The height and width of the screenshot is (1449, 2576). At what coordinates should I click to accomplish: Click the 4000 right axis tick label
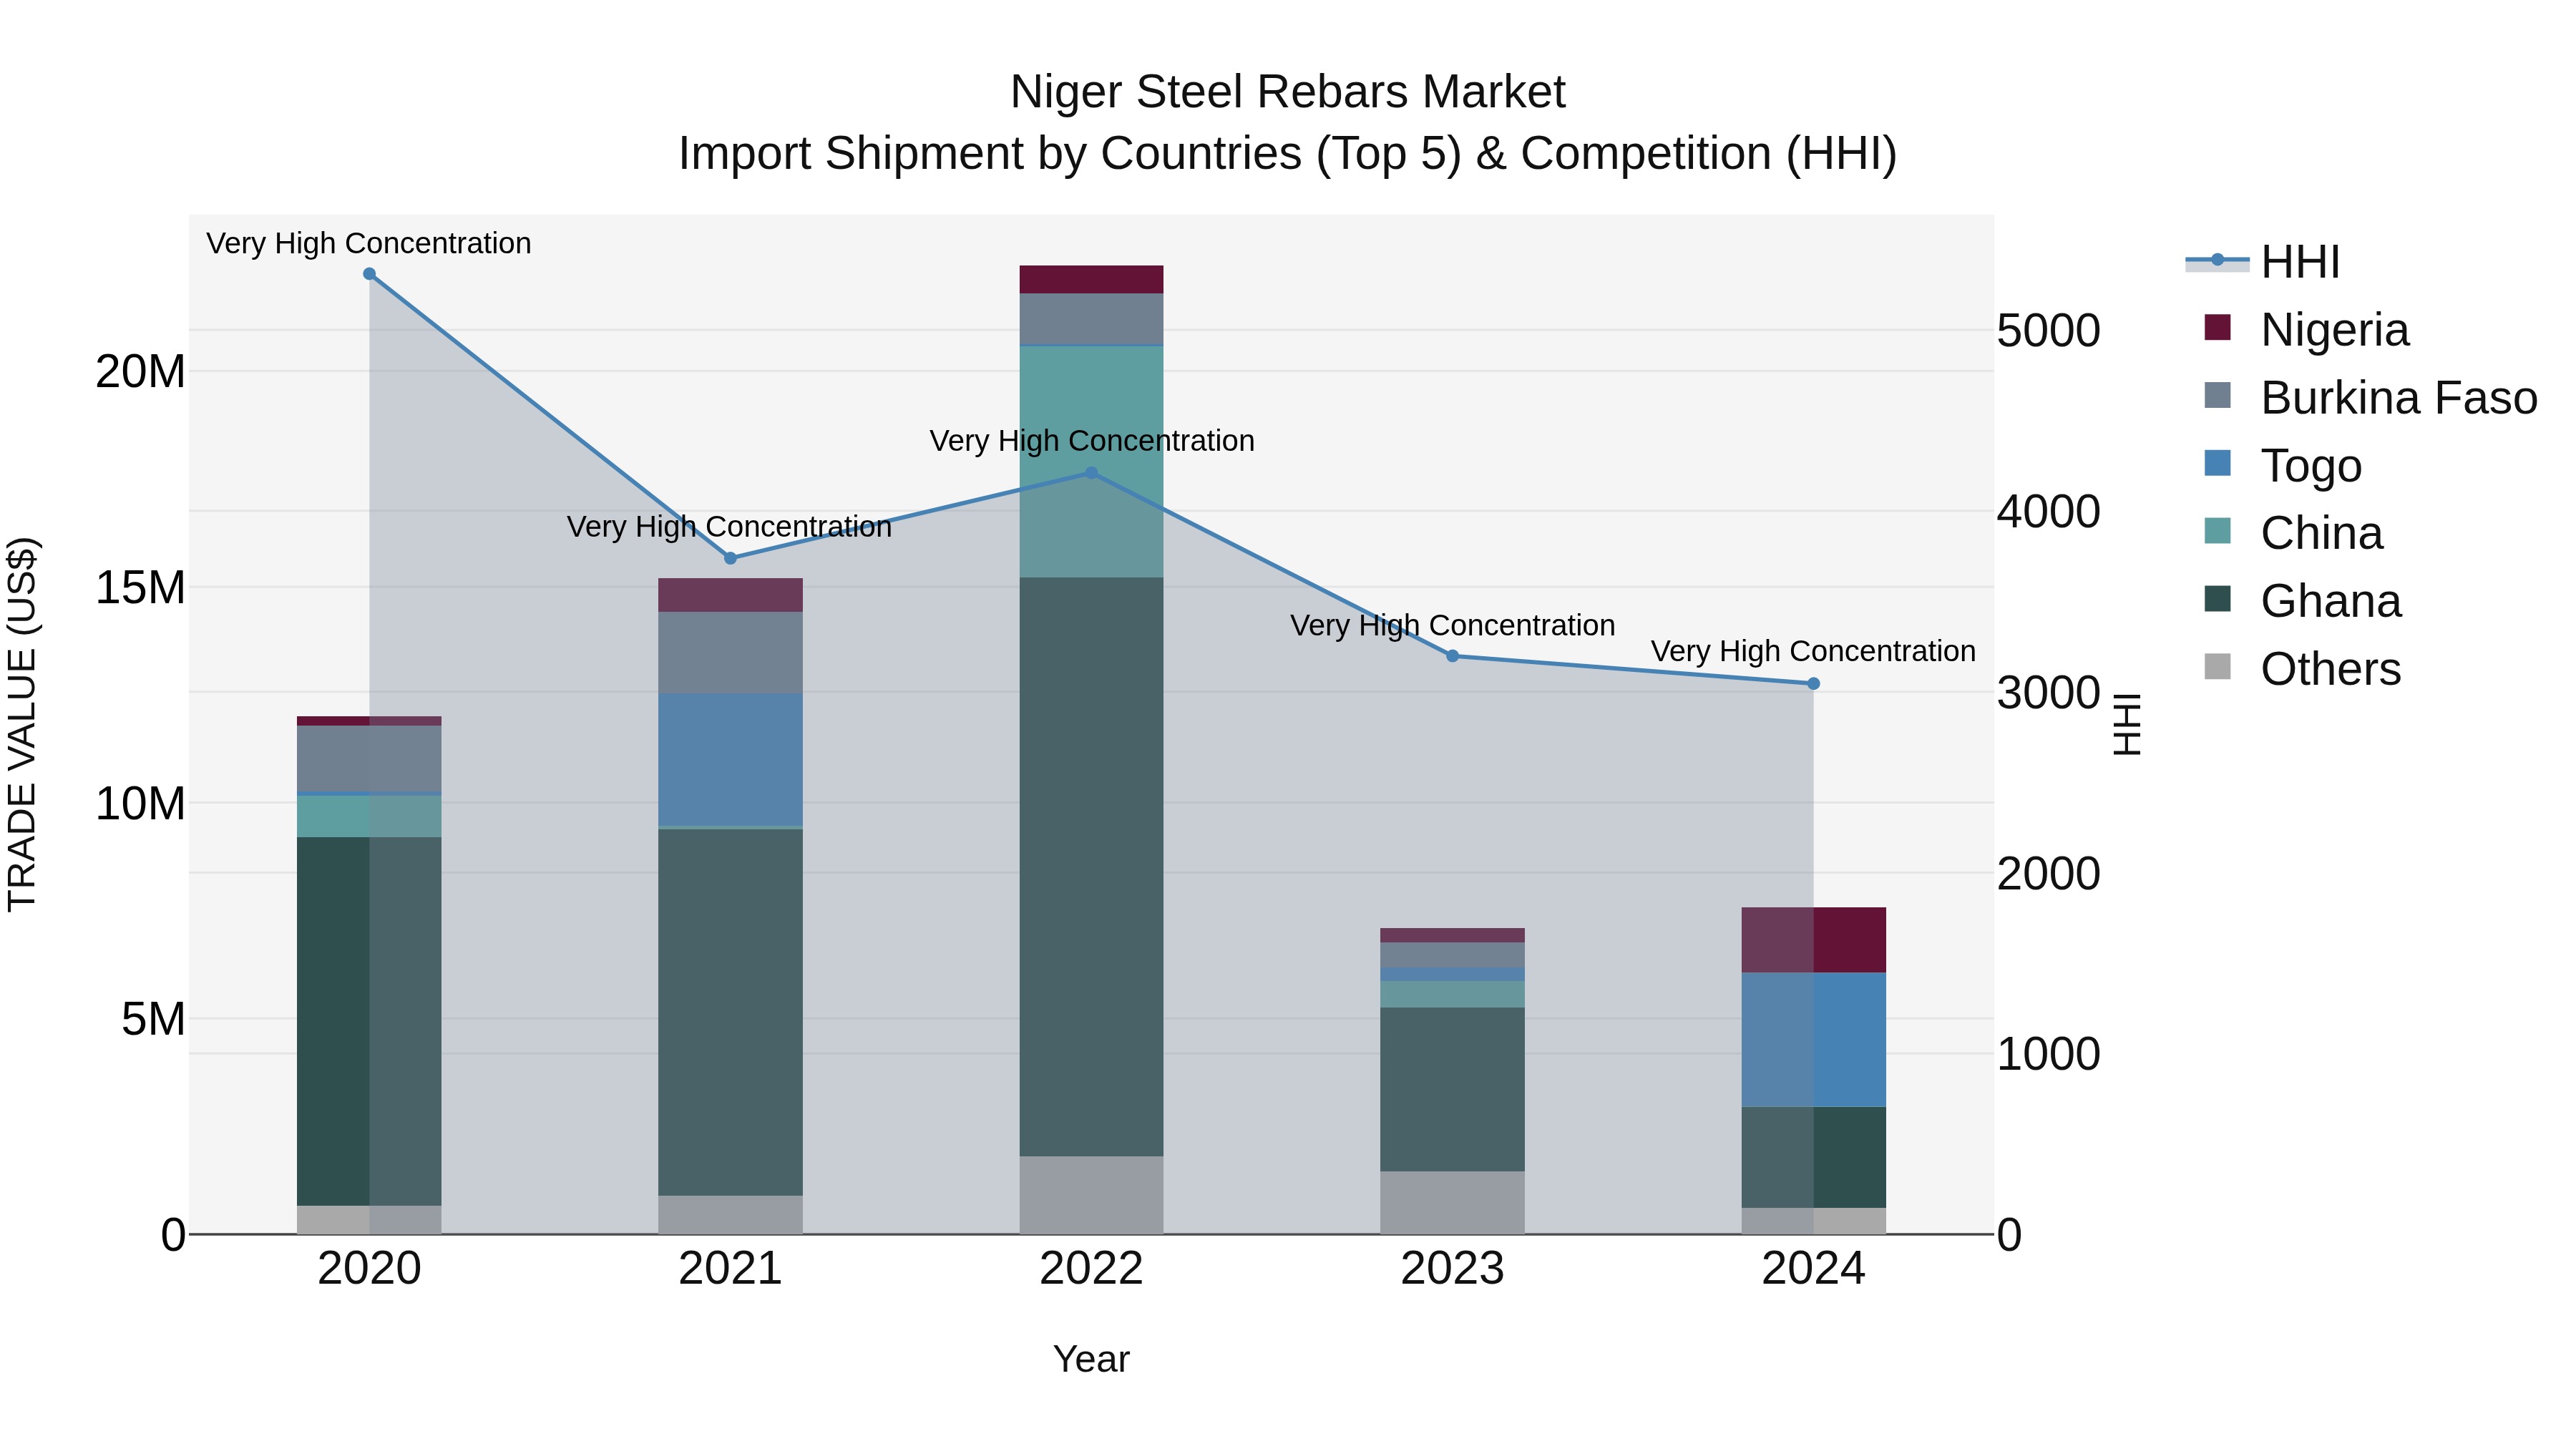[2048, 512]
